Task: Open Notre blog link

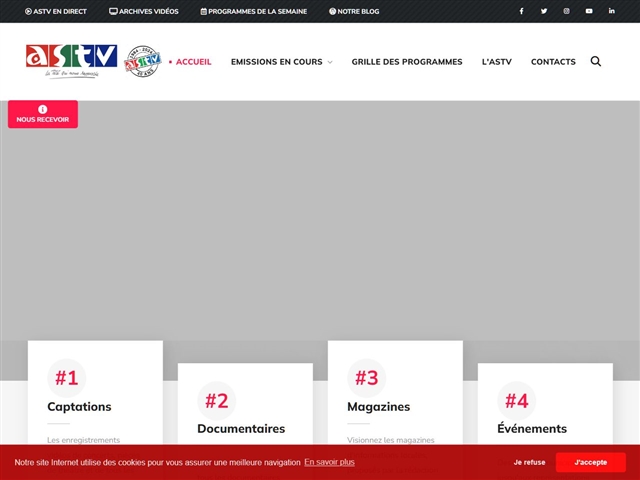Action: (x=354, y=11)
